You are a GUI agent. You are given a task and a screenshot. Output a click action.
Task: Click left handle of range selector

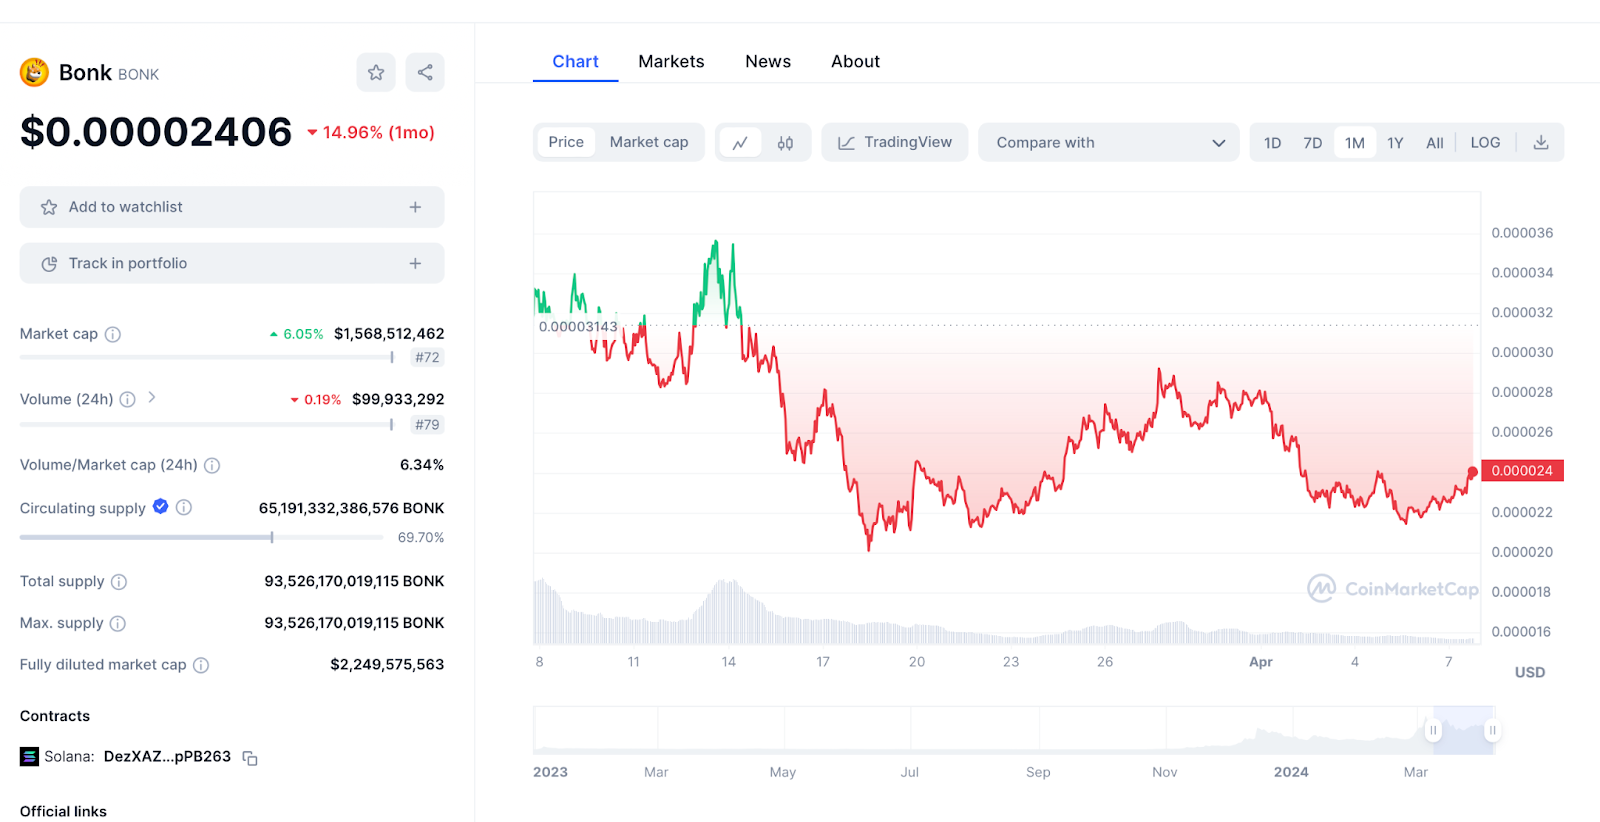coord(1433,730)
